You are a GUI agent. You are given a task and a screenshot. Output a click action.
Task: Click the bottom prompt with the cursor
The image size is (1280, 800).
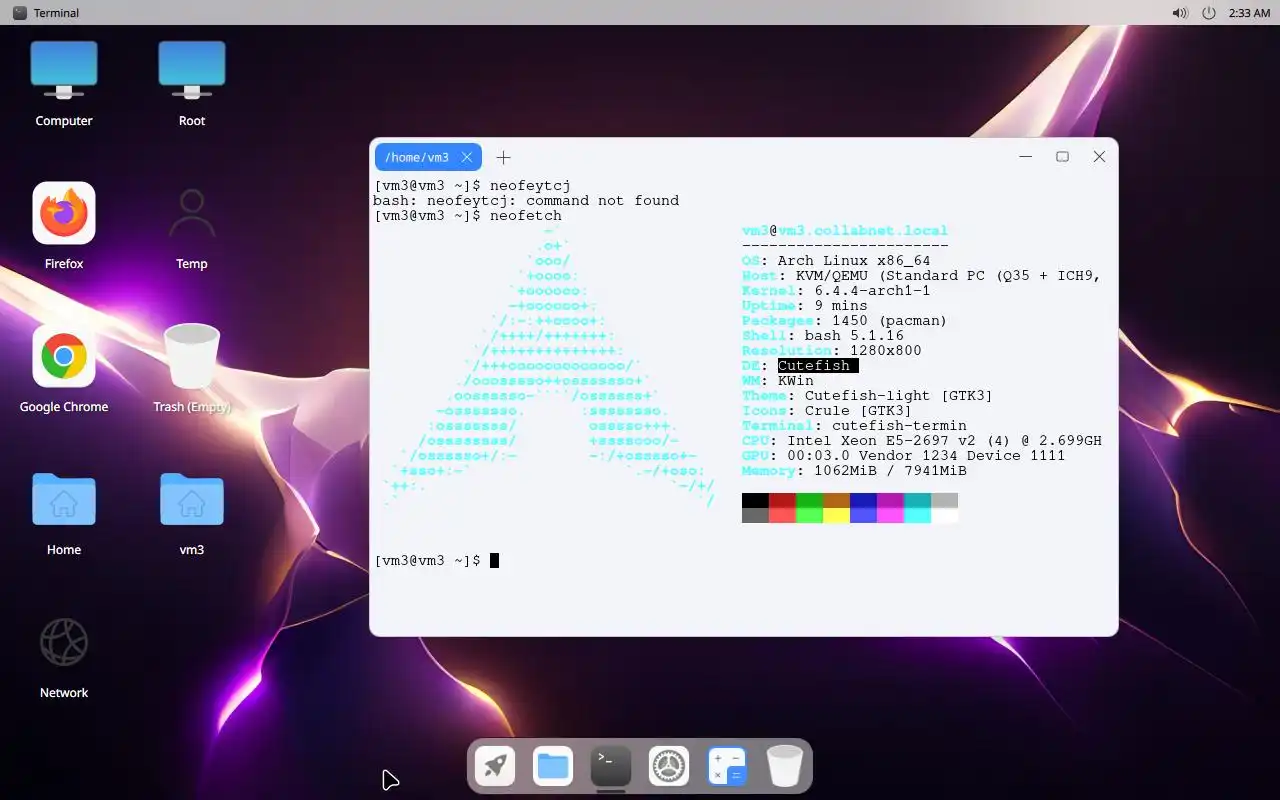tap(436, 561)
